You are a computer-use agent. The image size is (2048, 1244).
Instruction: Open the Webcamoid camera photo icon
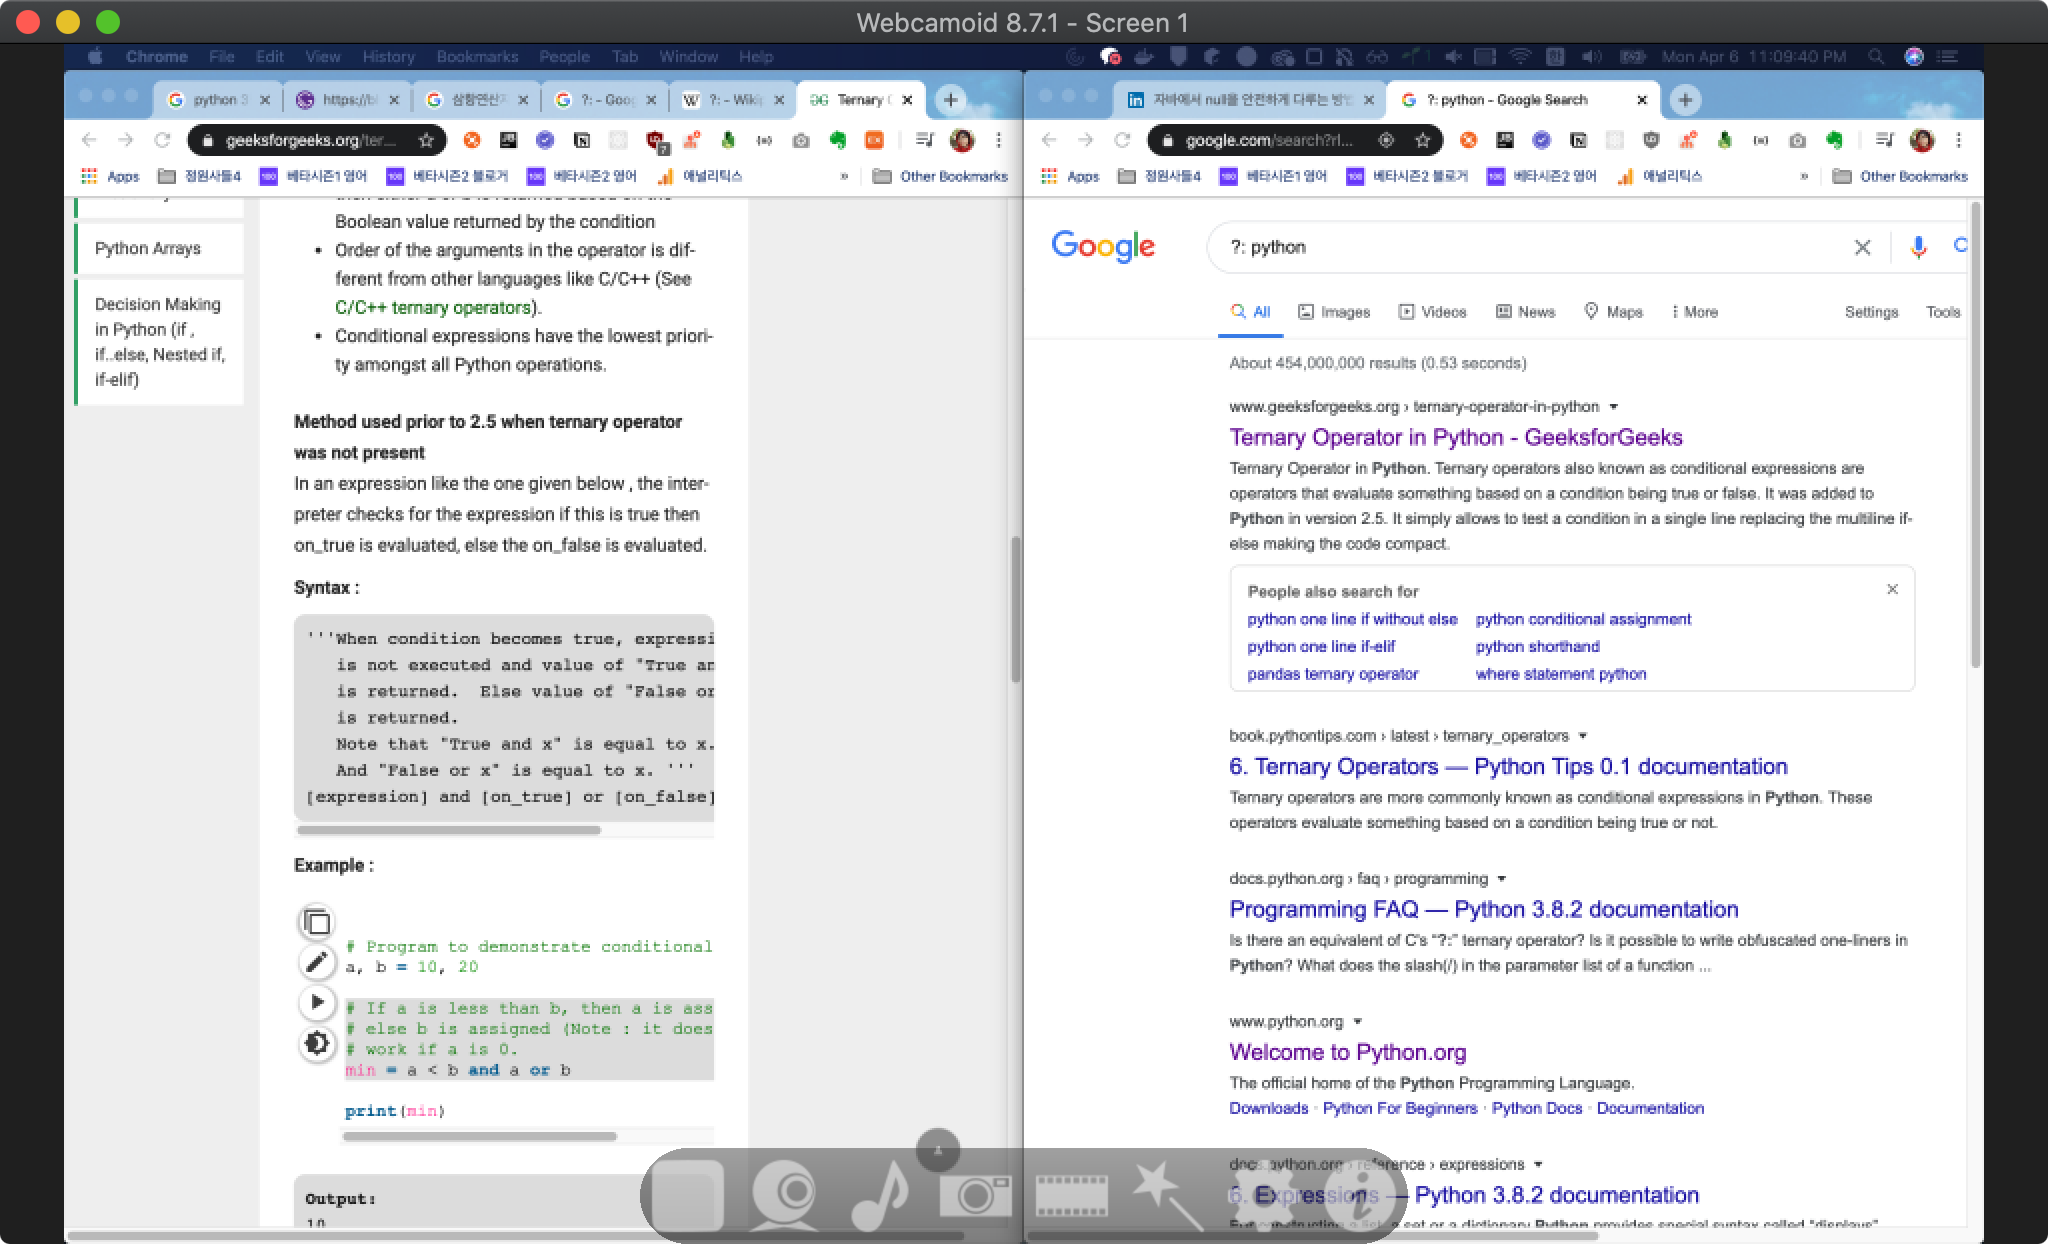(x=975, y=1194)
